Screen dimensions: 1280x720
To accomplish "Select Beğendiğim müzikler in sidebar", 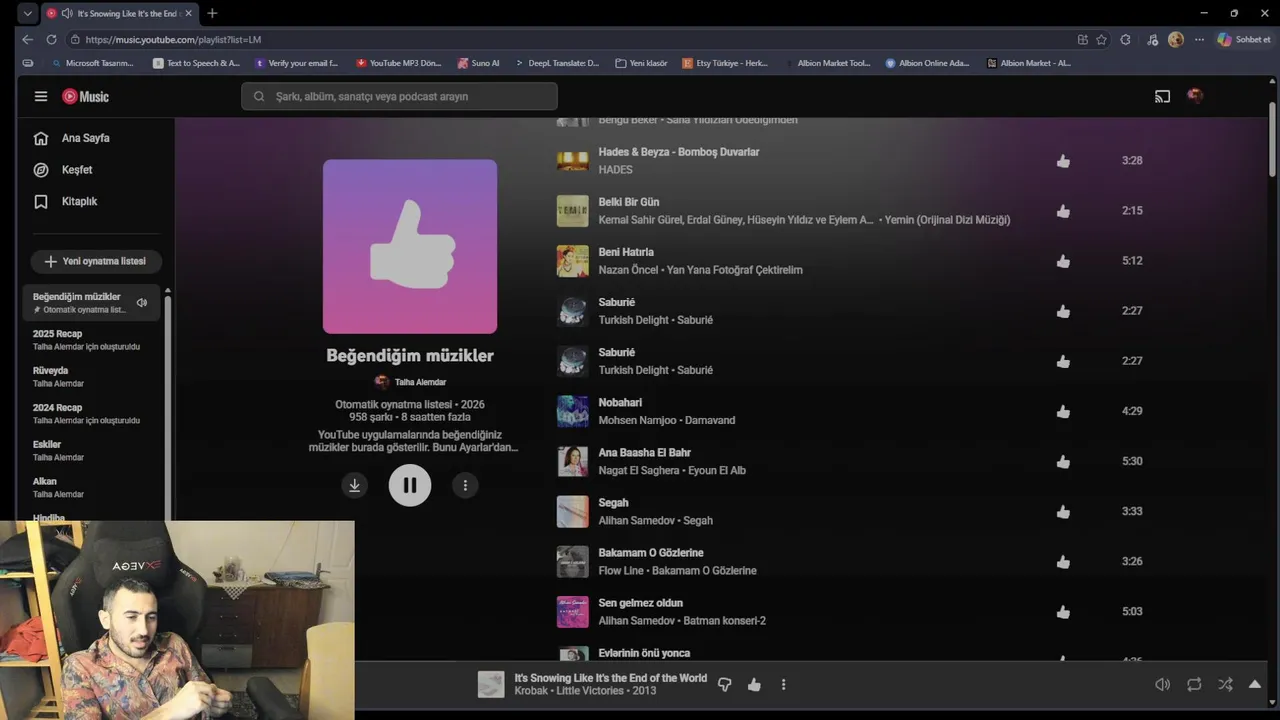I will pyautogui.click(x=90, y=302).
